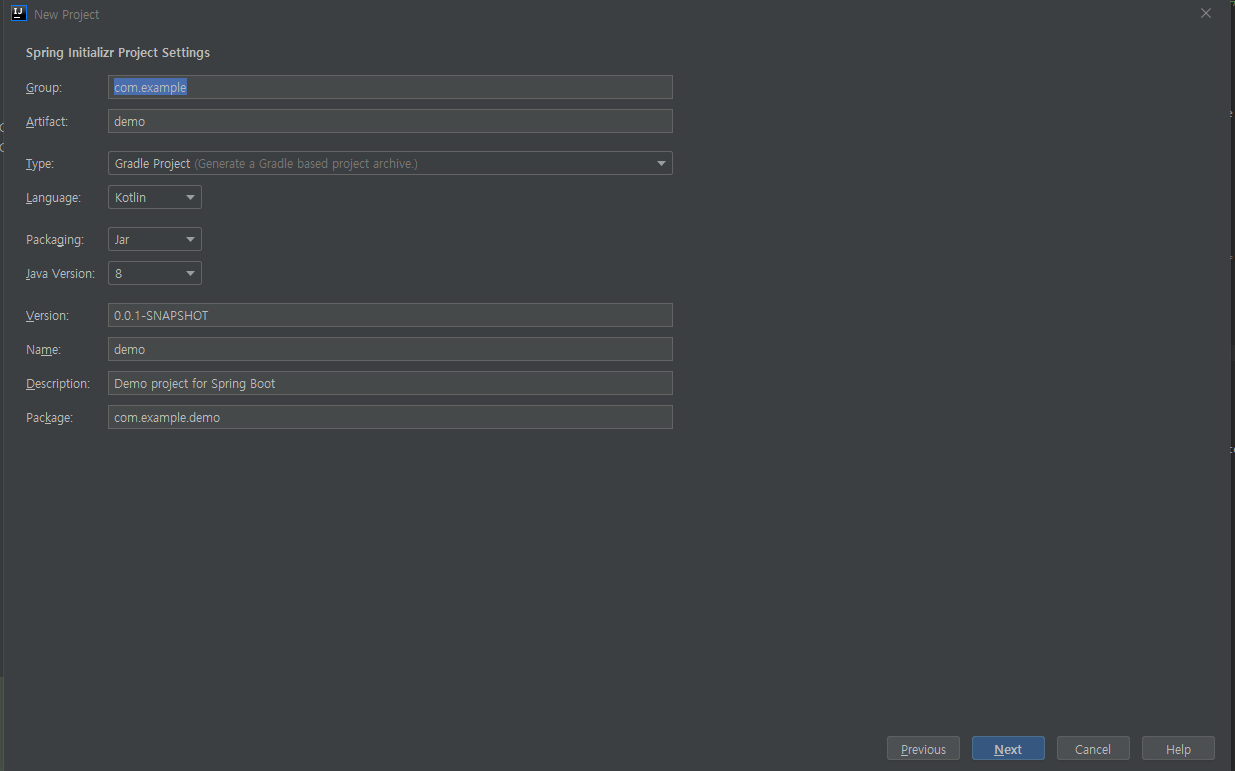Click the Java Version label

coord(61,274)
